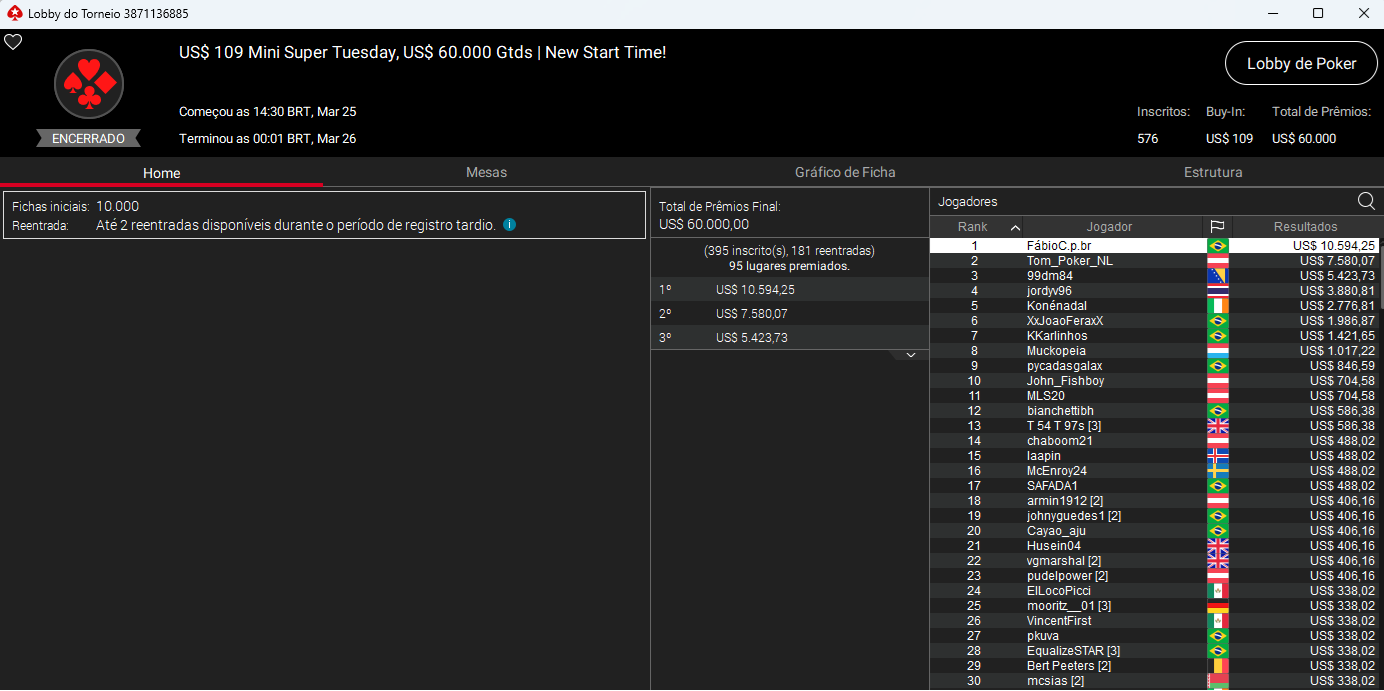Open the Gráfico de Ficha tab
Viewport: 1384px width, 691px height.
pyautogui.click(x=845, y=172)
